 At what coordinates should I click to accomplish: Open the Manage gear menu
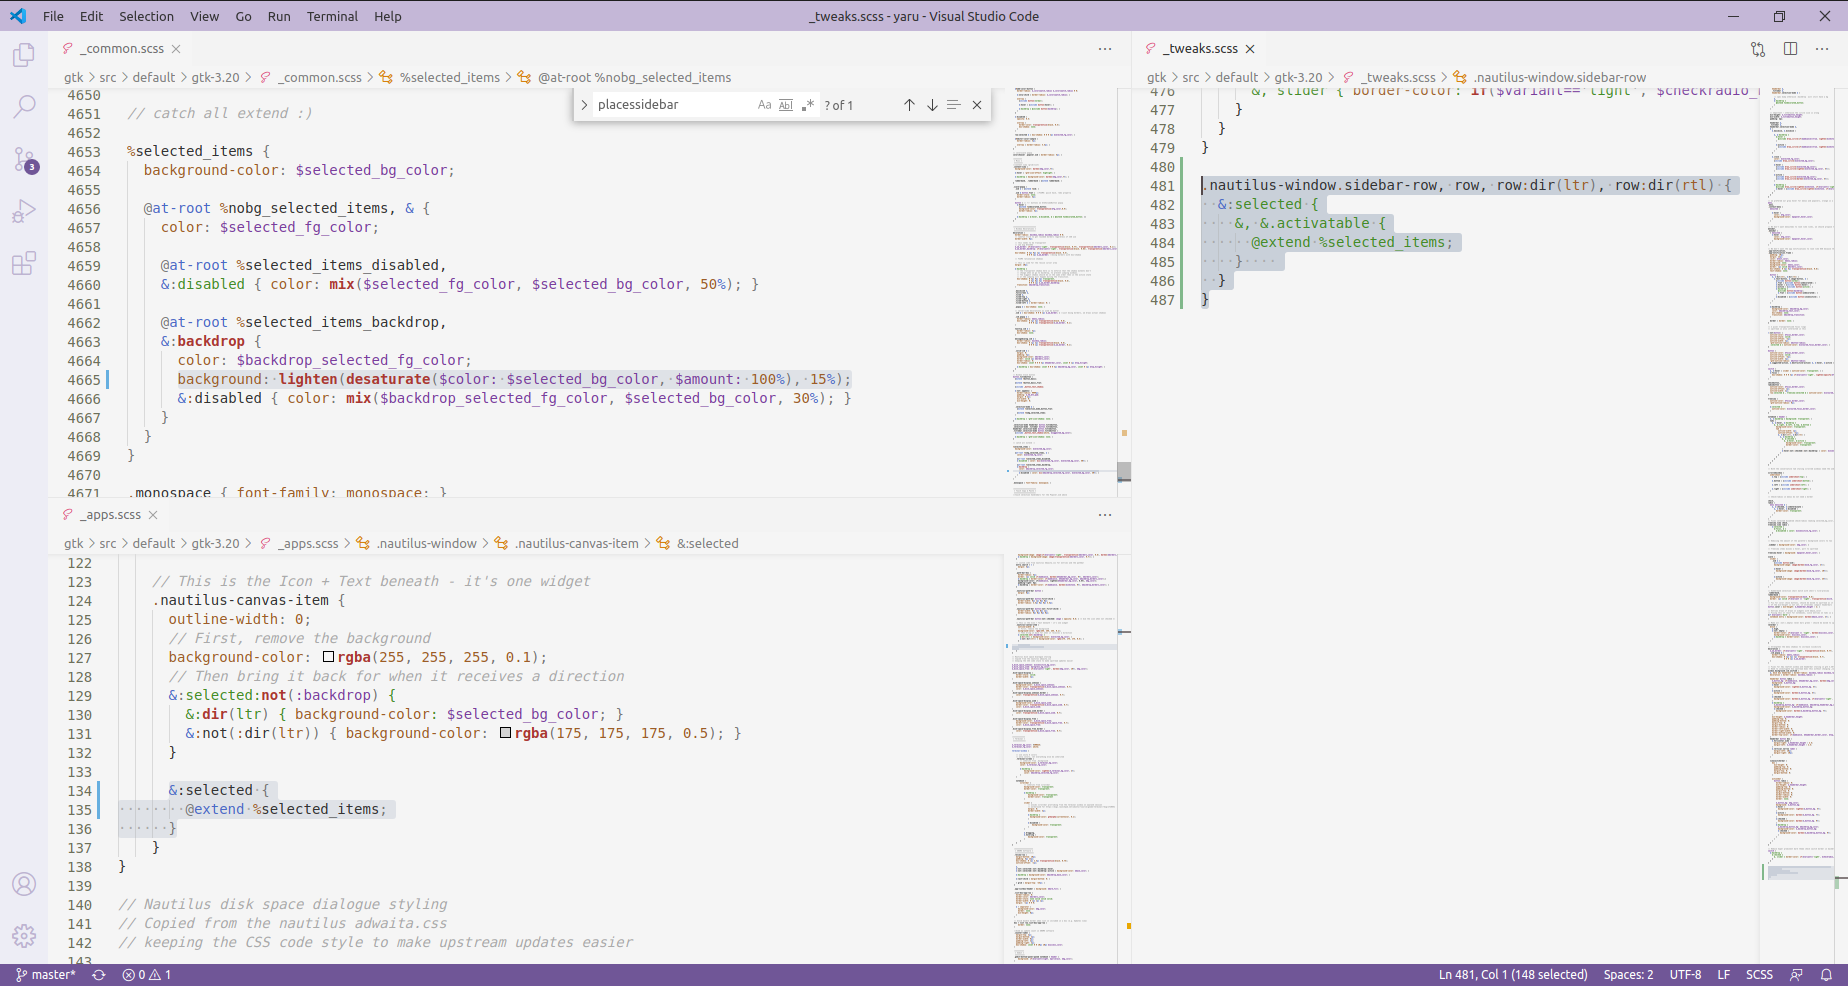click(x=24, y=936)
